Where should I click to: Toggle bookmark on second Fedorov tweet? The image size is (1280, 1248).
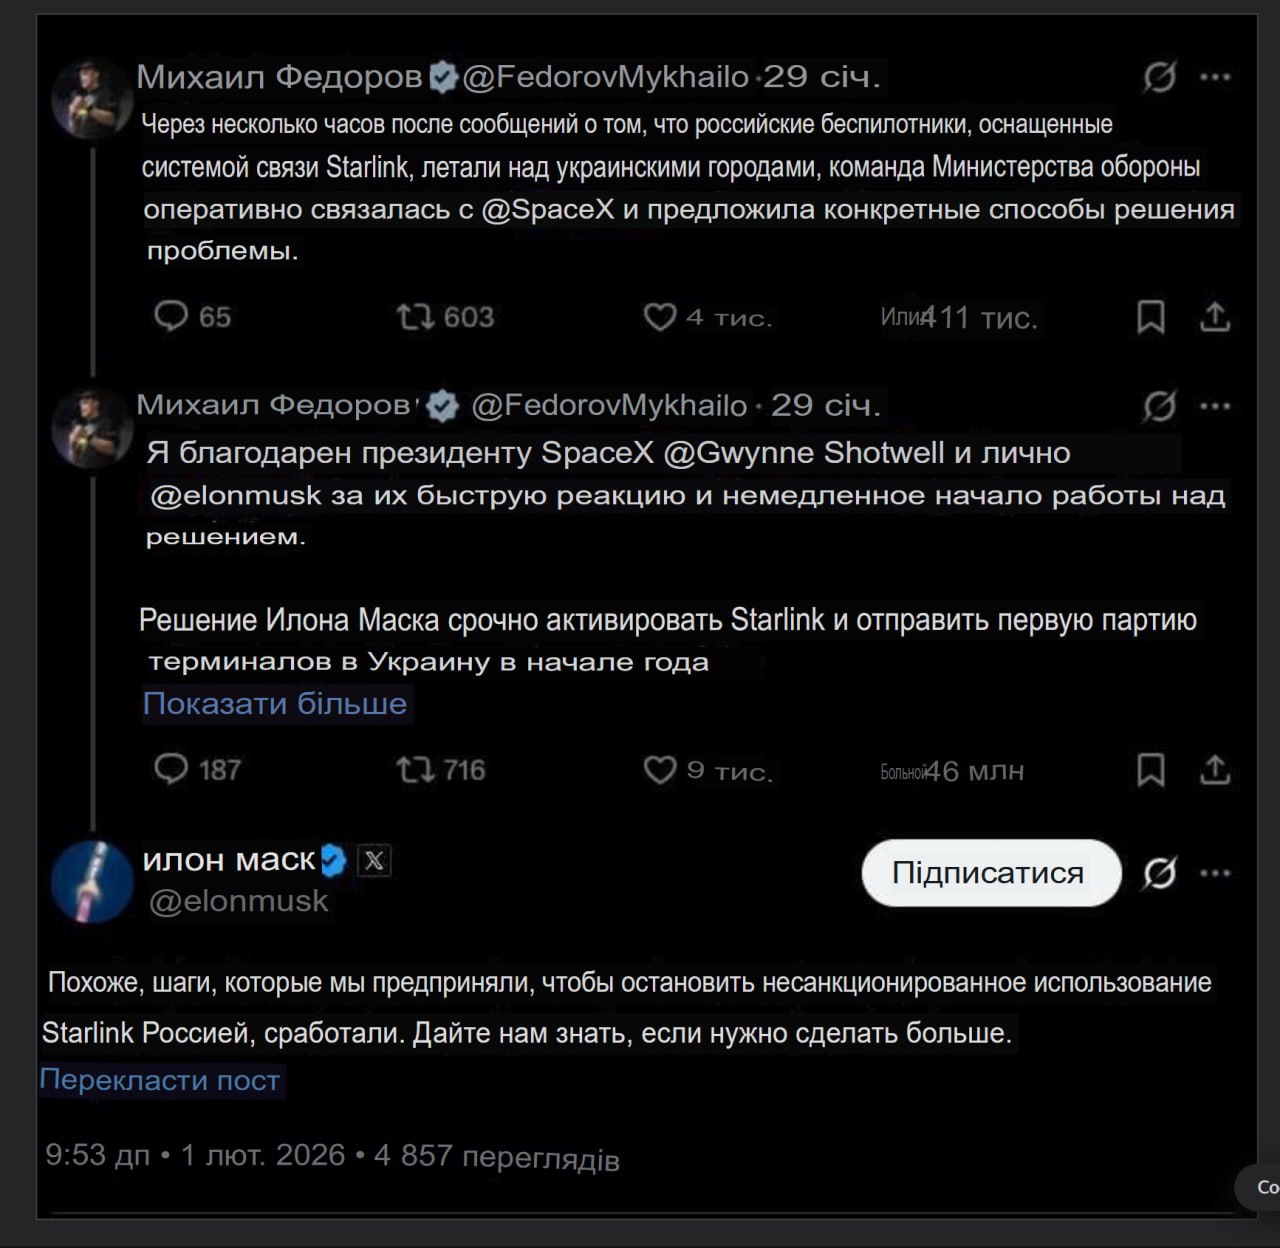[1151, 770]
